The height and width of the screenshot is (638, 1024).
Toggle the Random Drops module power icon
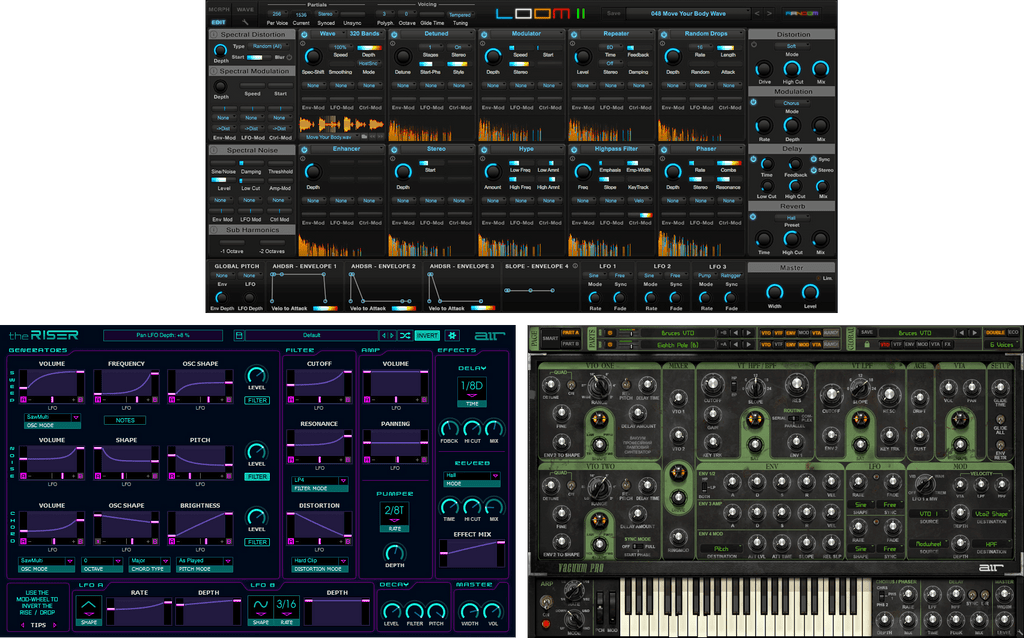tap(664, 34)
